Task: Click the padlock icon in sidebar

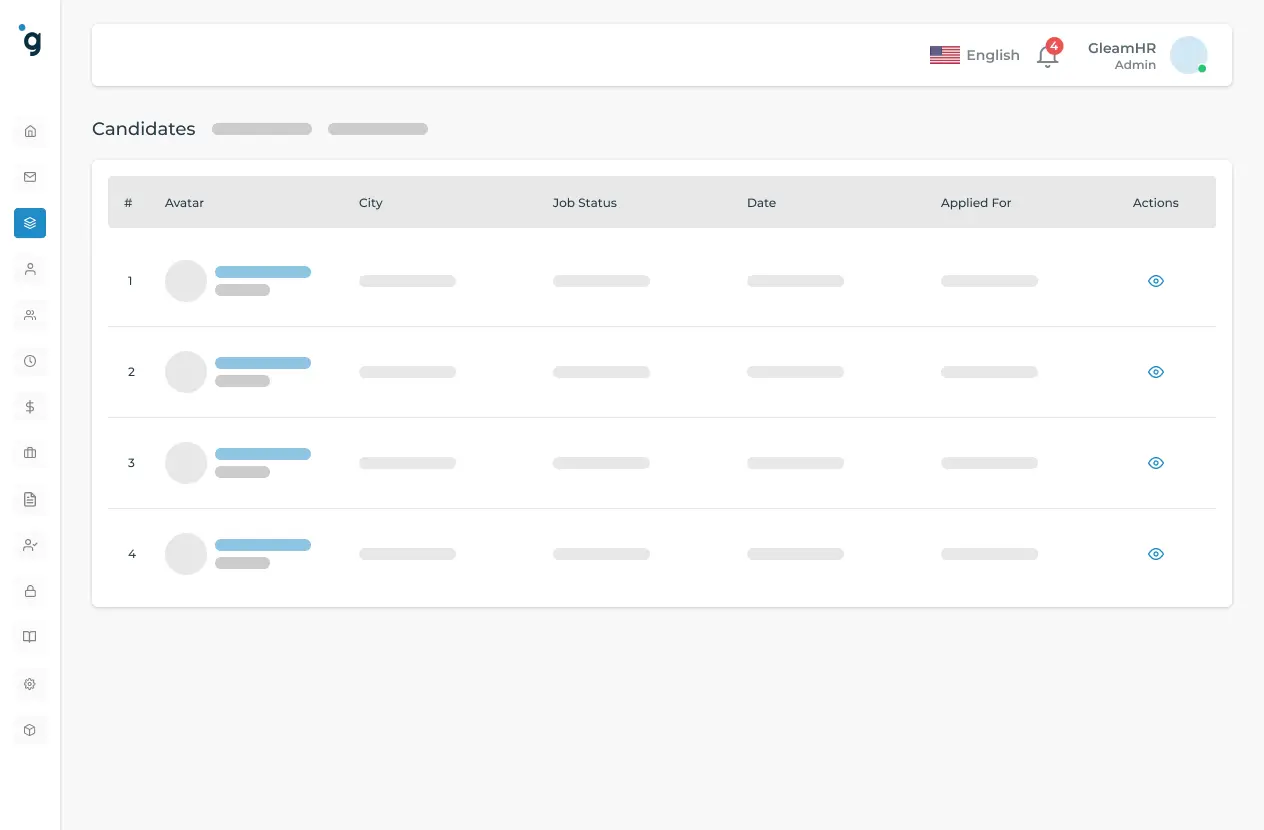Action: (30, 591)
